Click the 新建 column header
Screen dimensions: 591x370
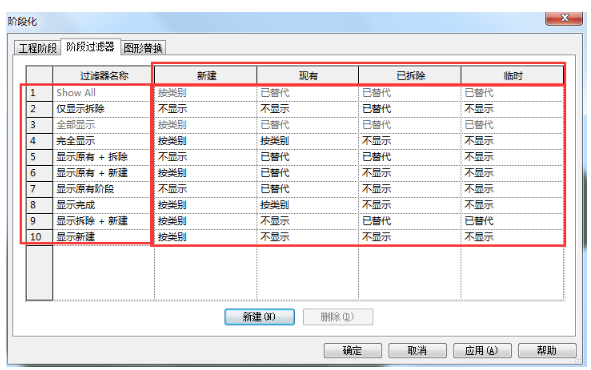(x=206, y=75)
